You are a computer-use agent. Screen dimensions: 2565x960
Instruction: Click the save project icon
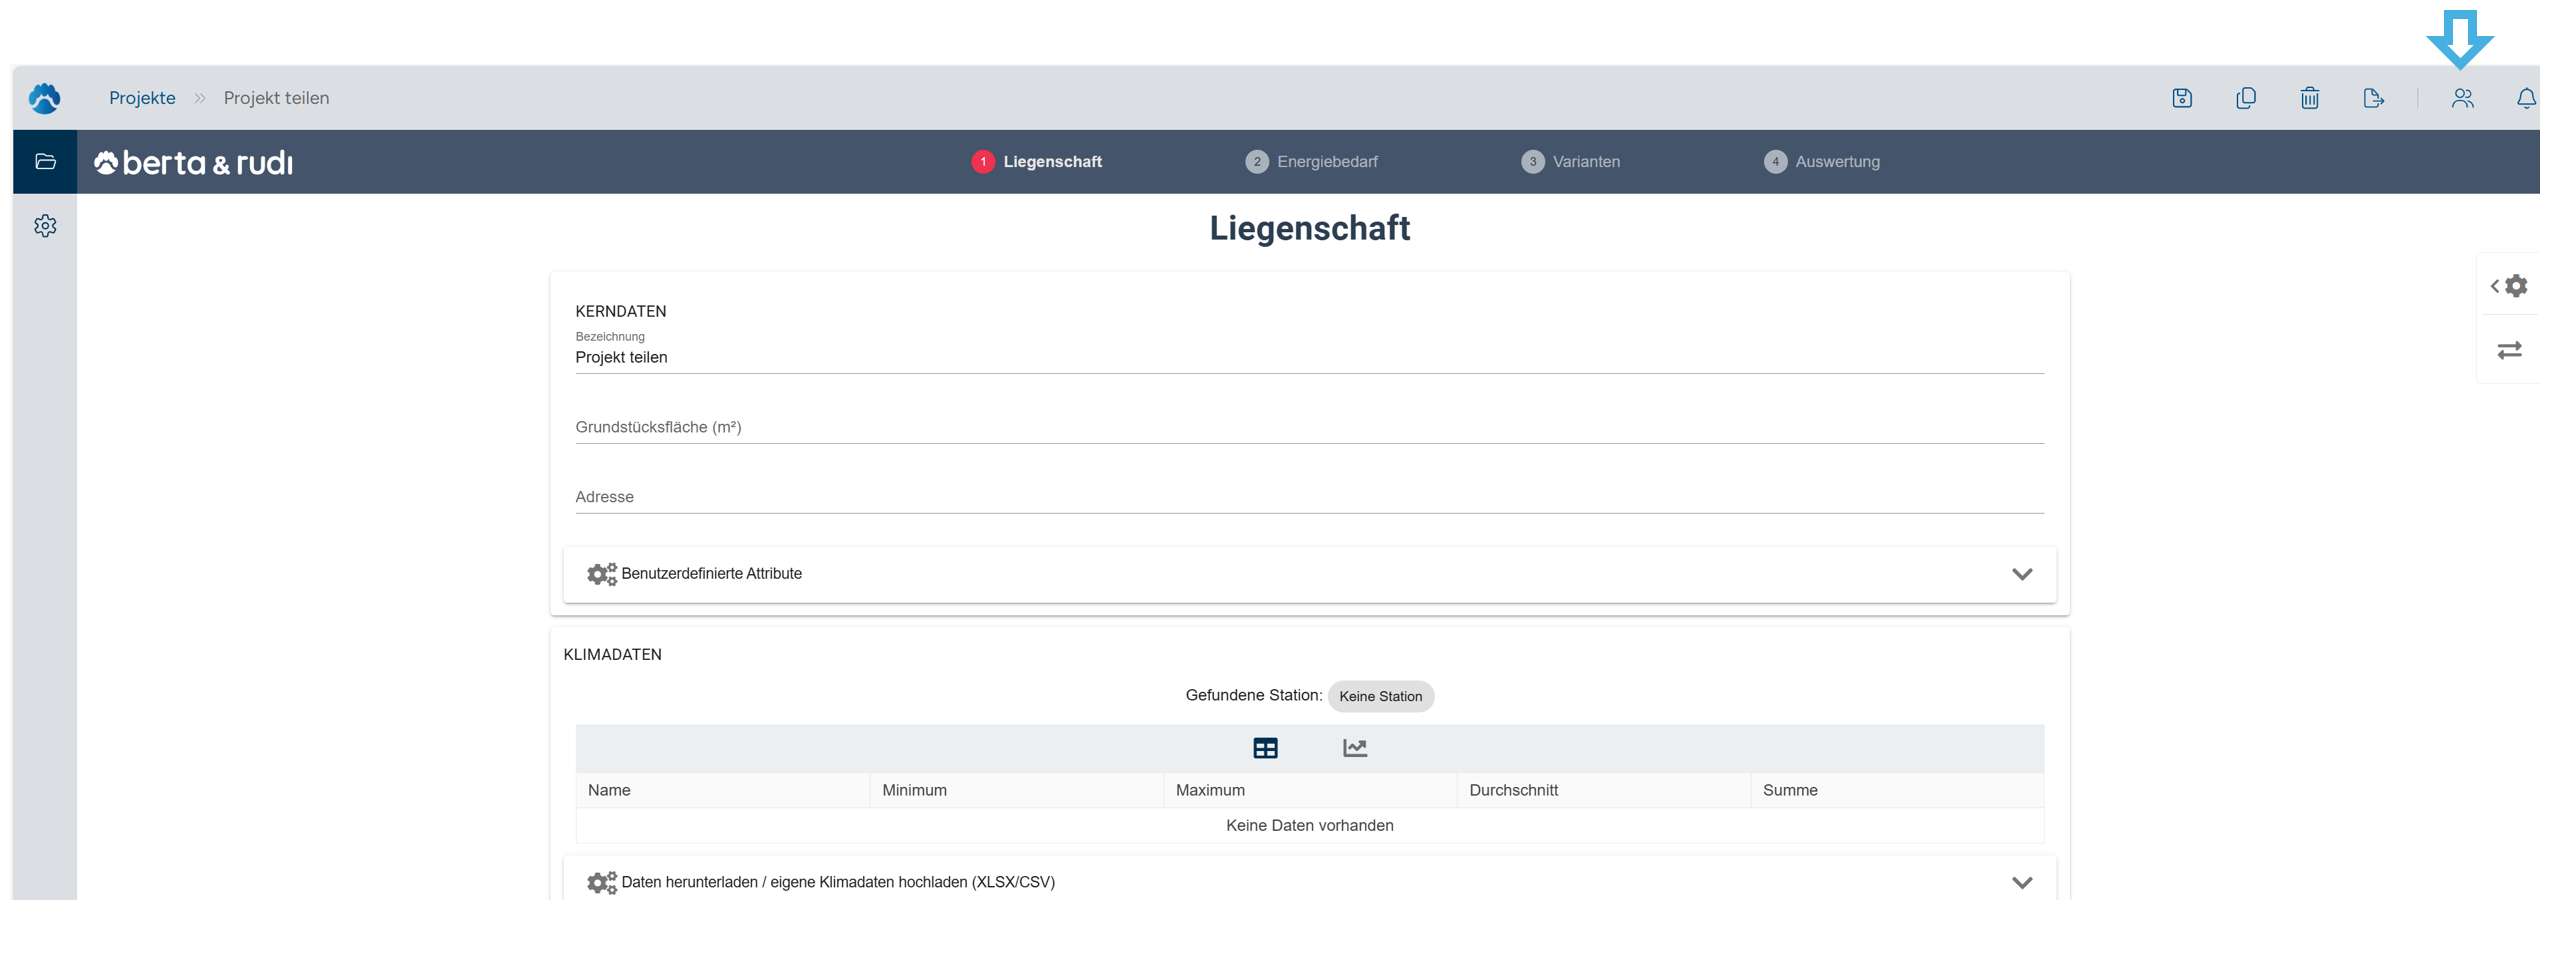pyautogui.click(x=2181, y=98)
